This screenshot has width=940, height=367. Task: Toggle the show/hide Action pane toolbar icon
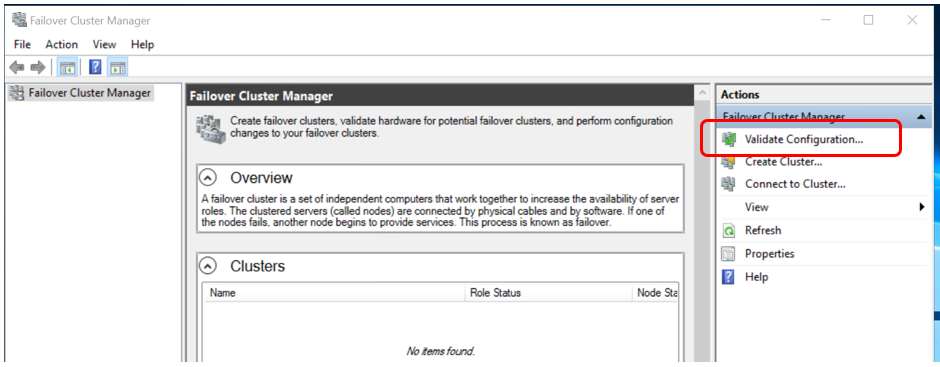click(118, 68)
